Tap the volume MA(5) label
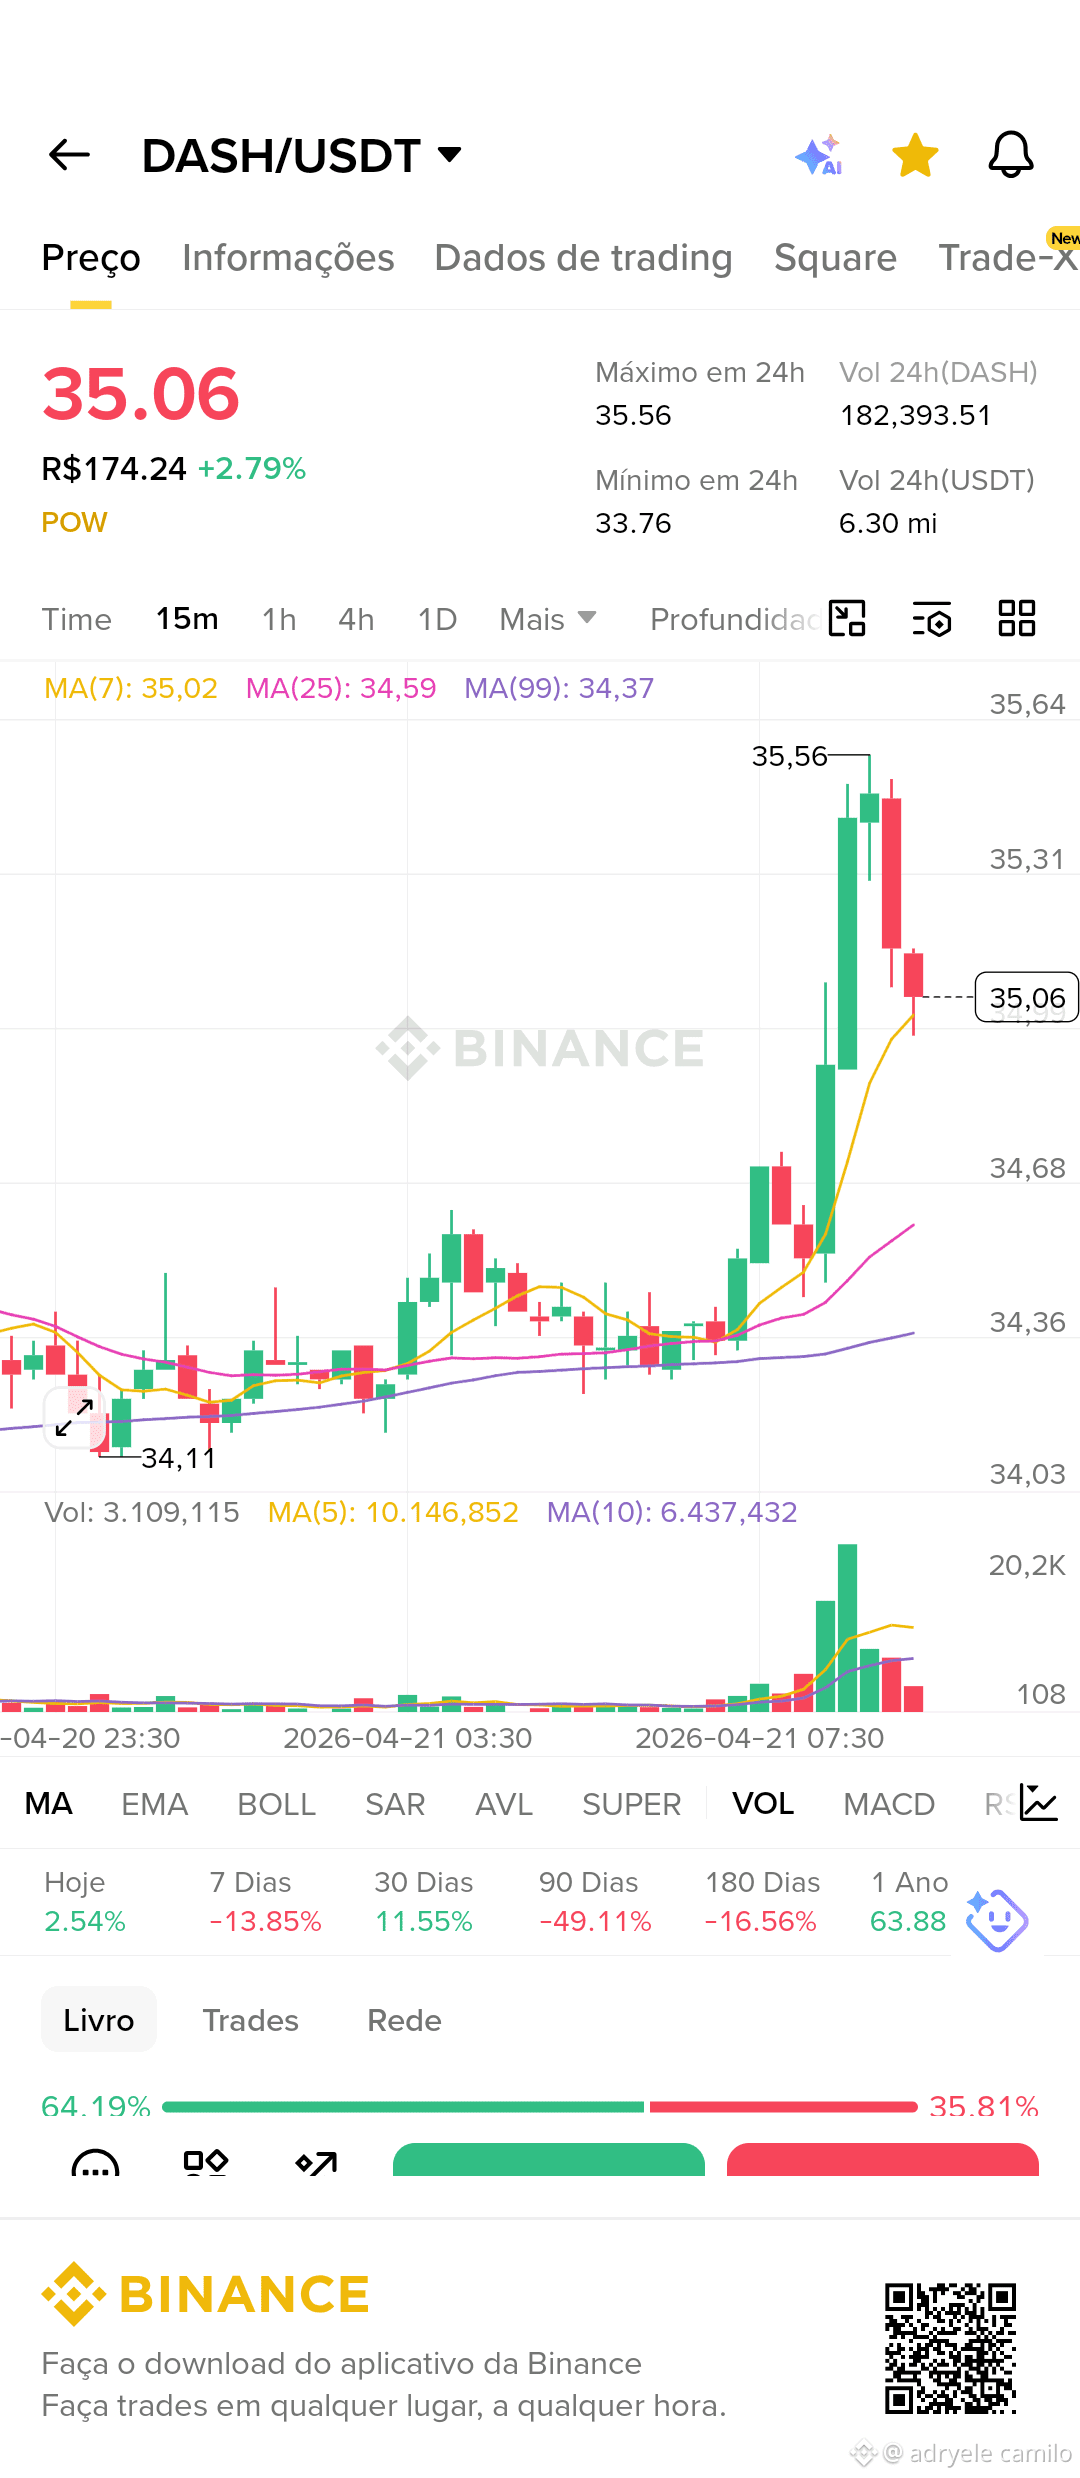This screenshot has height=2478, width=1080. [x=393, y=1512]
